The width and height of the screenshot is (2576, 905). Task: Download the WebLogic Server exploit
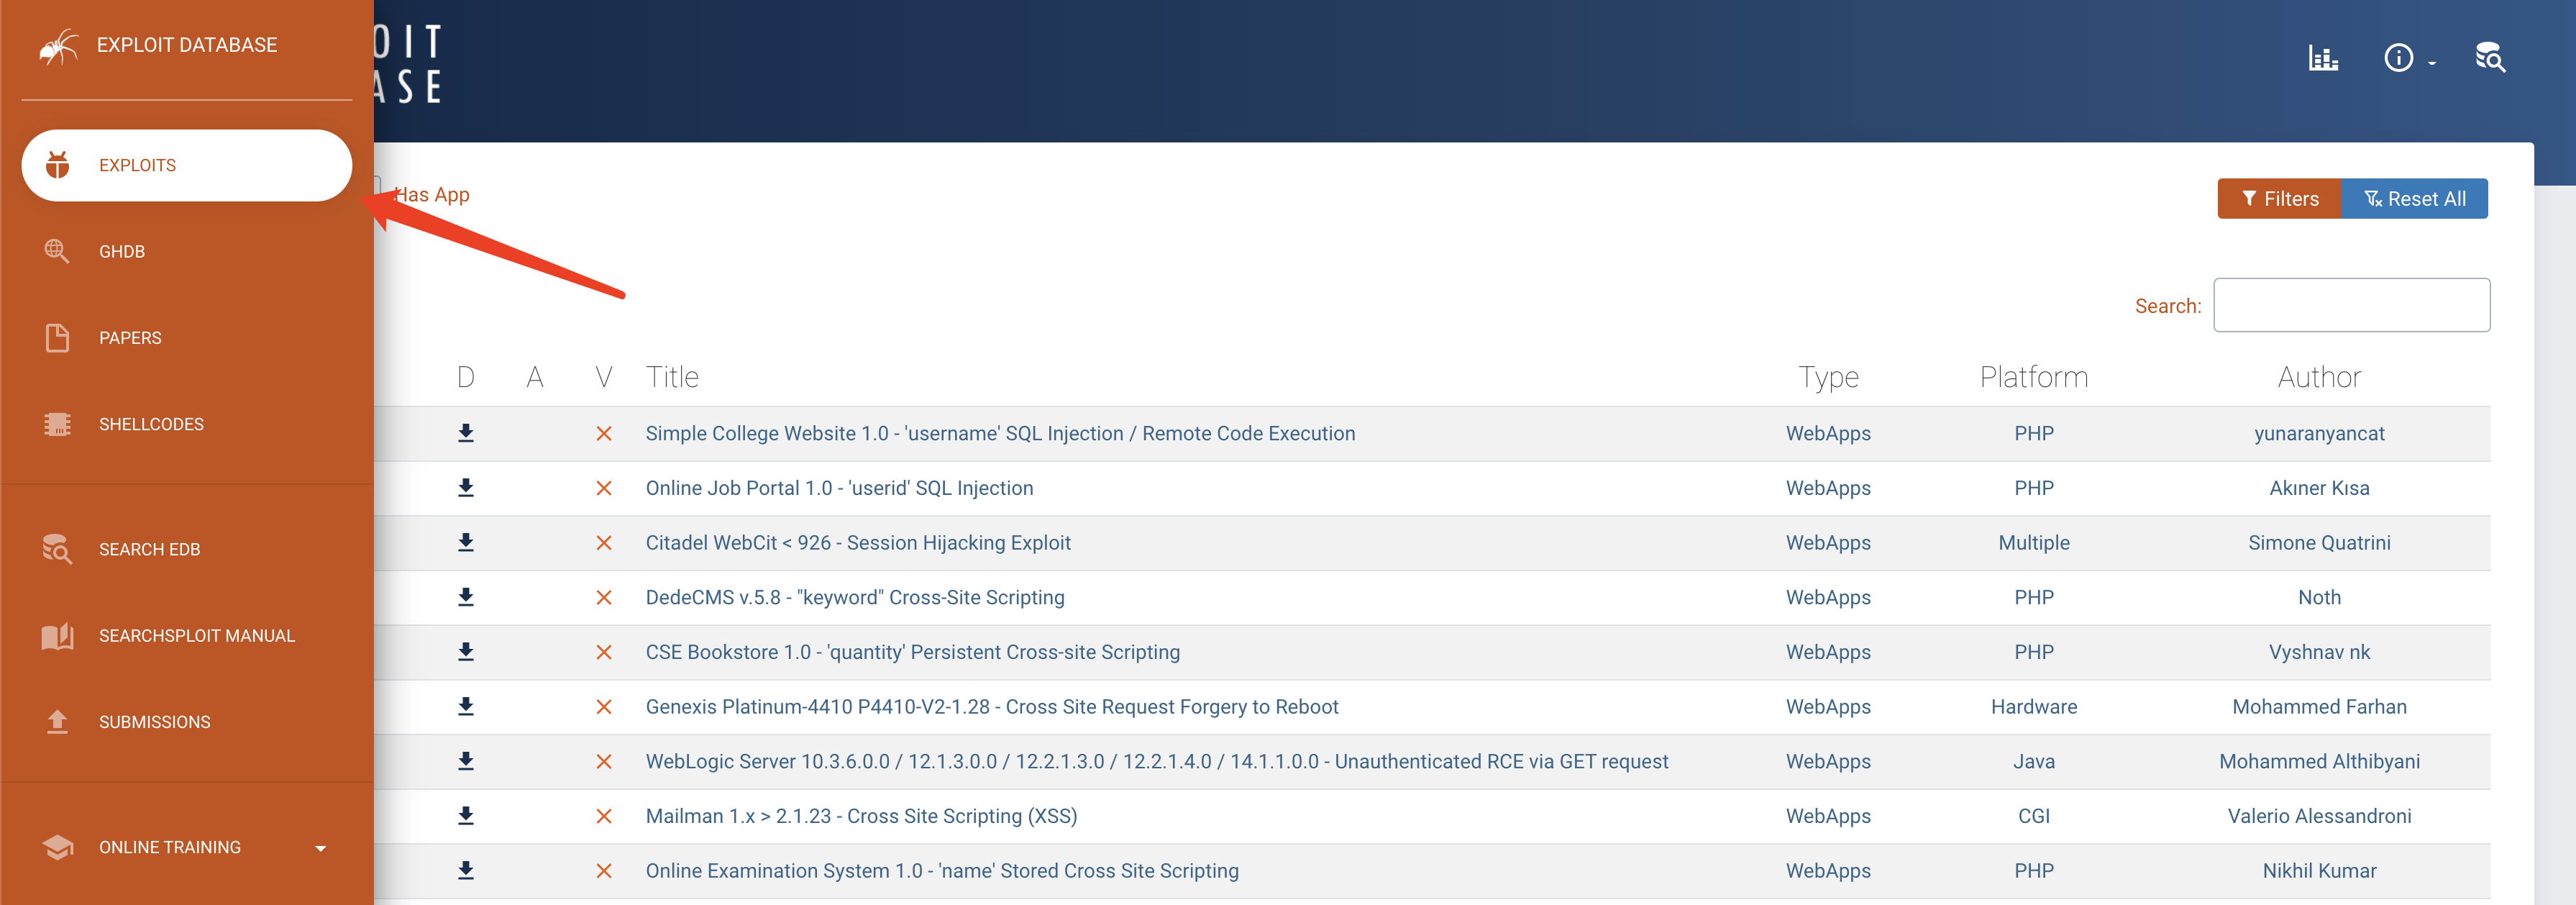coord(465,761)
